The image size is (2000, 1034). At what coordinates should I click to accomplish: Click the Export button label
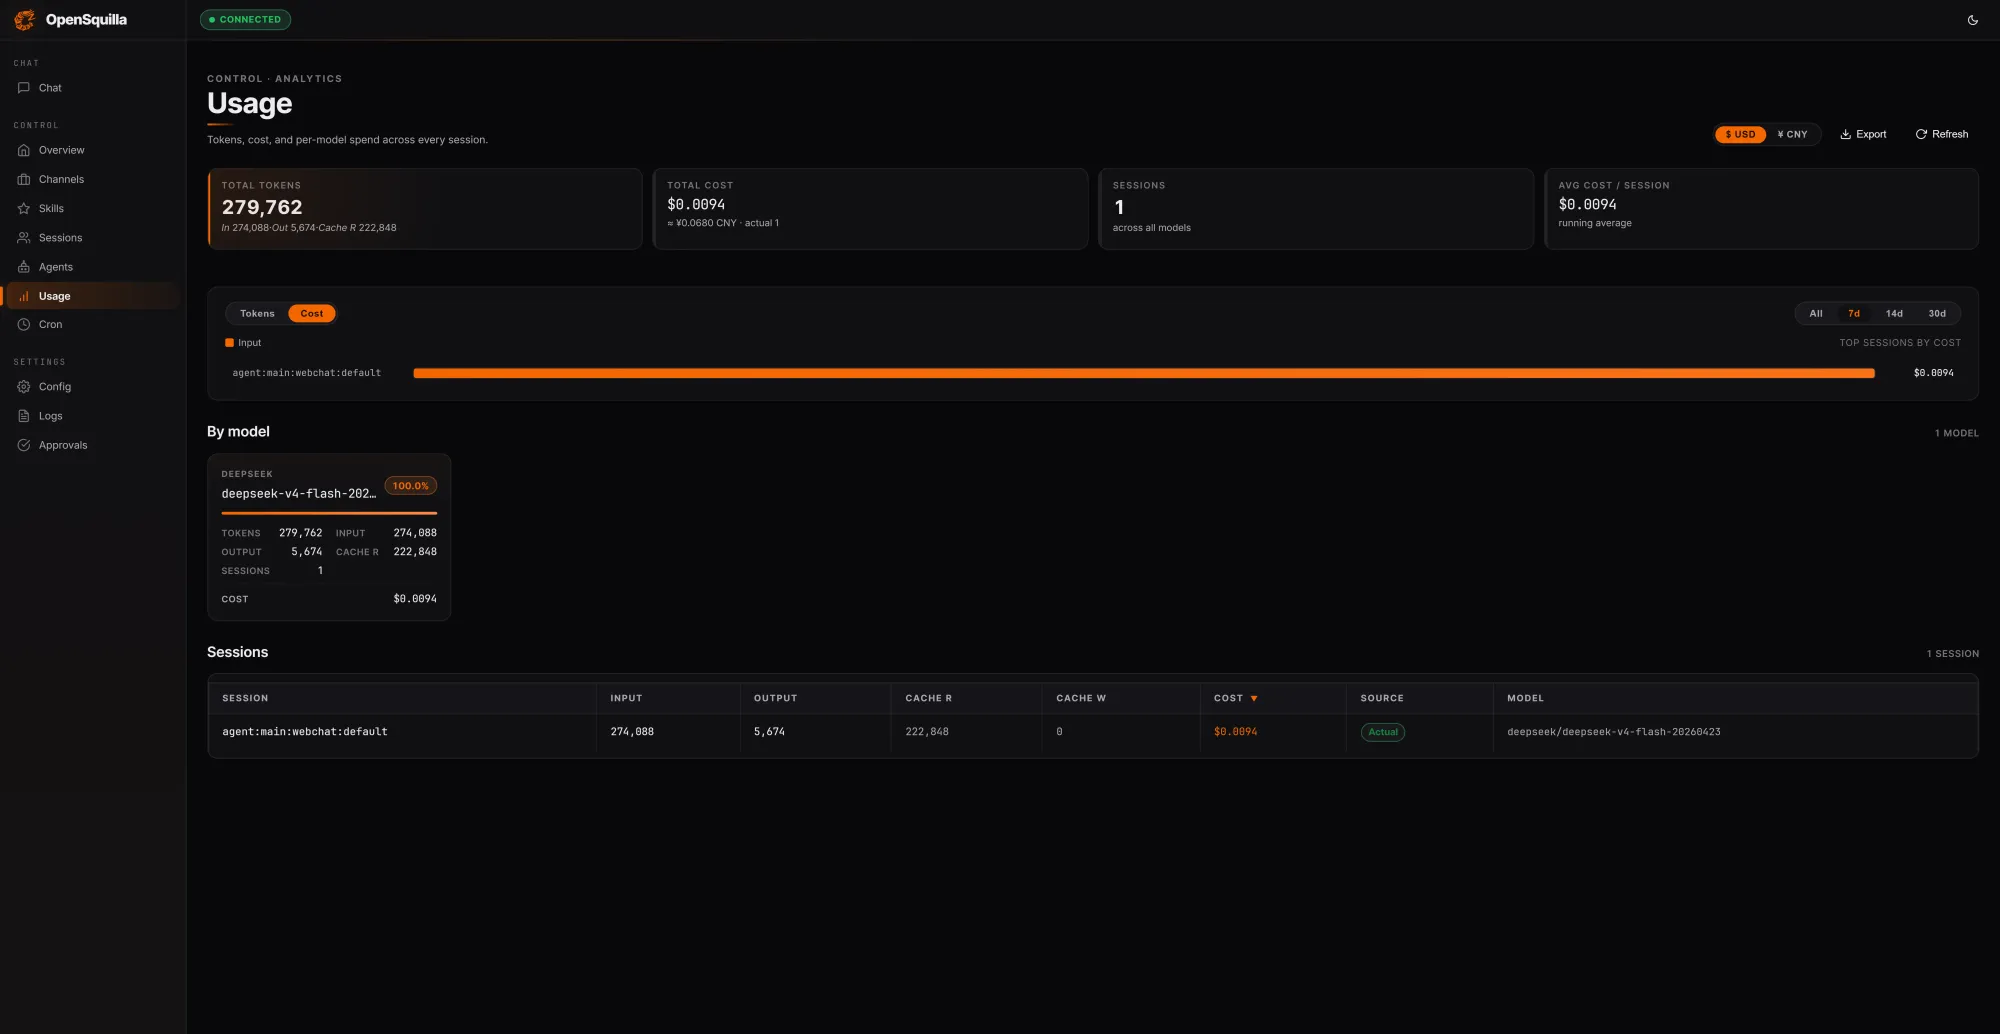point(1871,134)
